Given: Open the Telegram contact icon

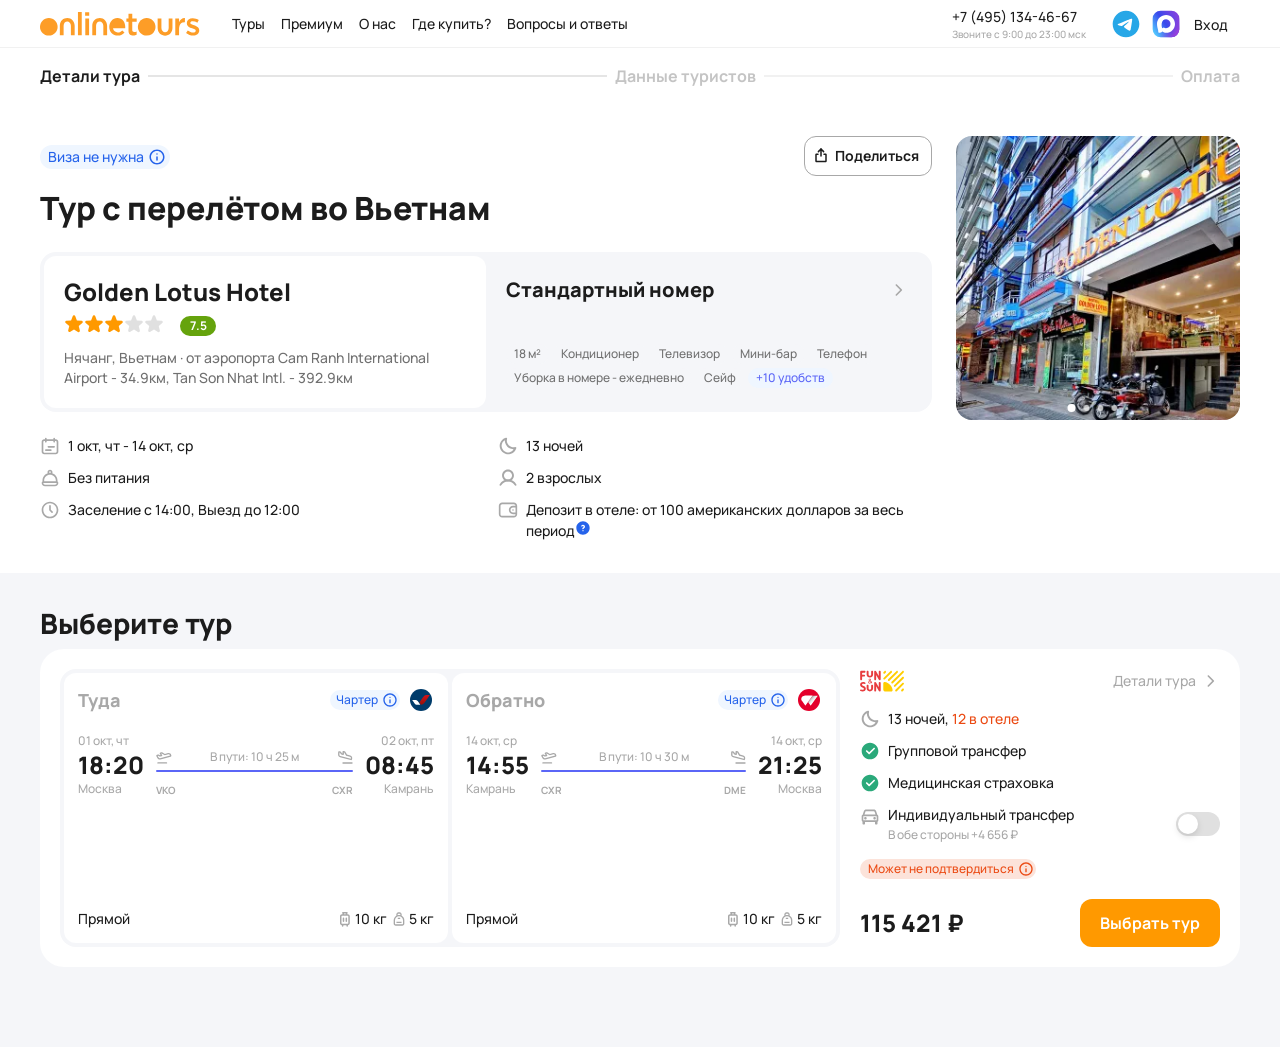Looking at the screenshot, I should pos(1126,24).
